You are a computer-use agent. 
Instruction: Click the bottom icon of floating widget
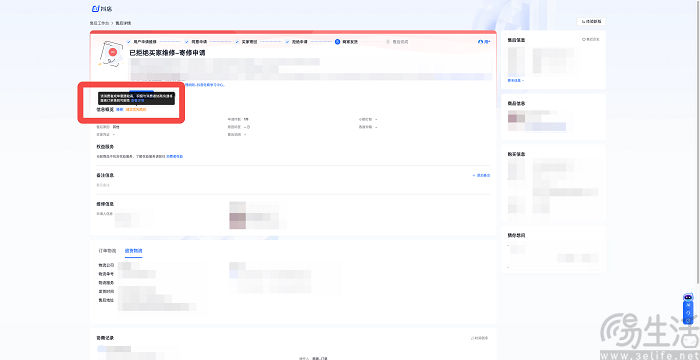[688, 320]
